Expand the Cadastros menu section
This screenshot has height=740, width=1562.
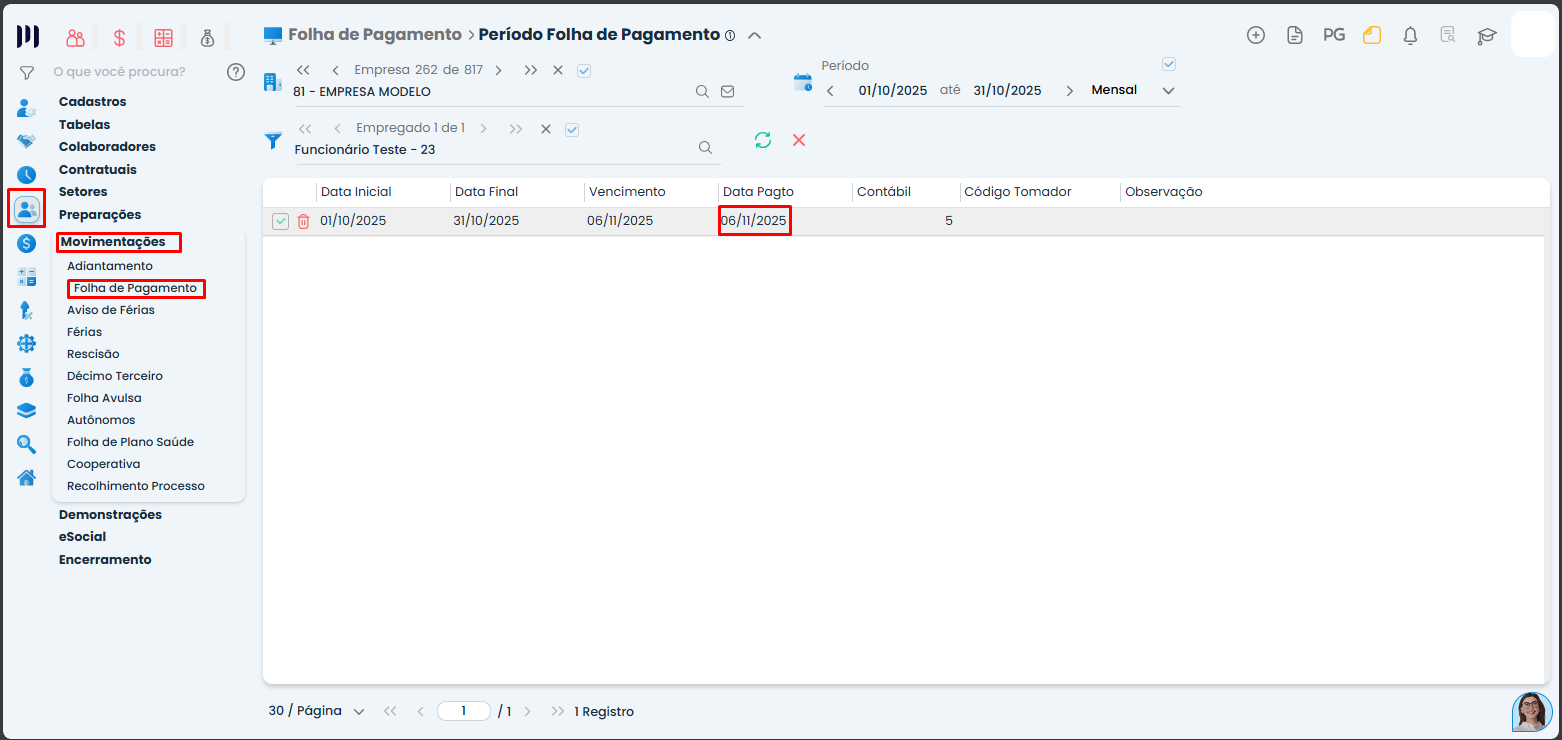tap(93, 101)
